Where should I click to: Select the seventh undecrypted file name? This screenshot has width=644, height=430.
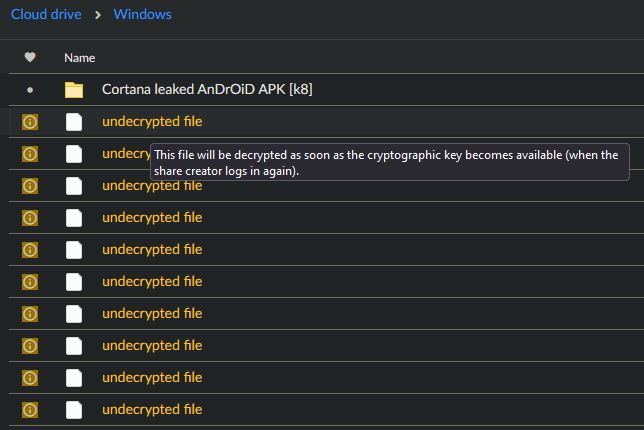(x=152, y=314)
